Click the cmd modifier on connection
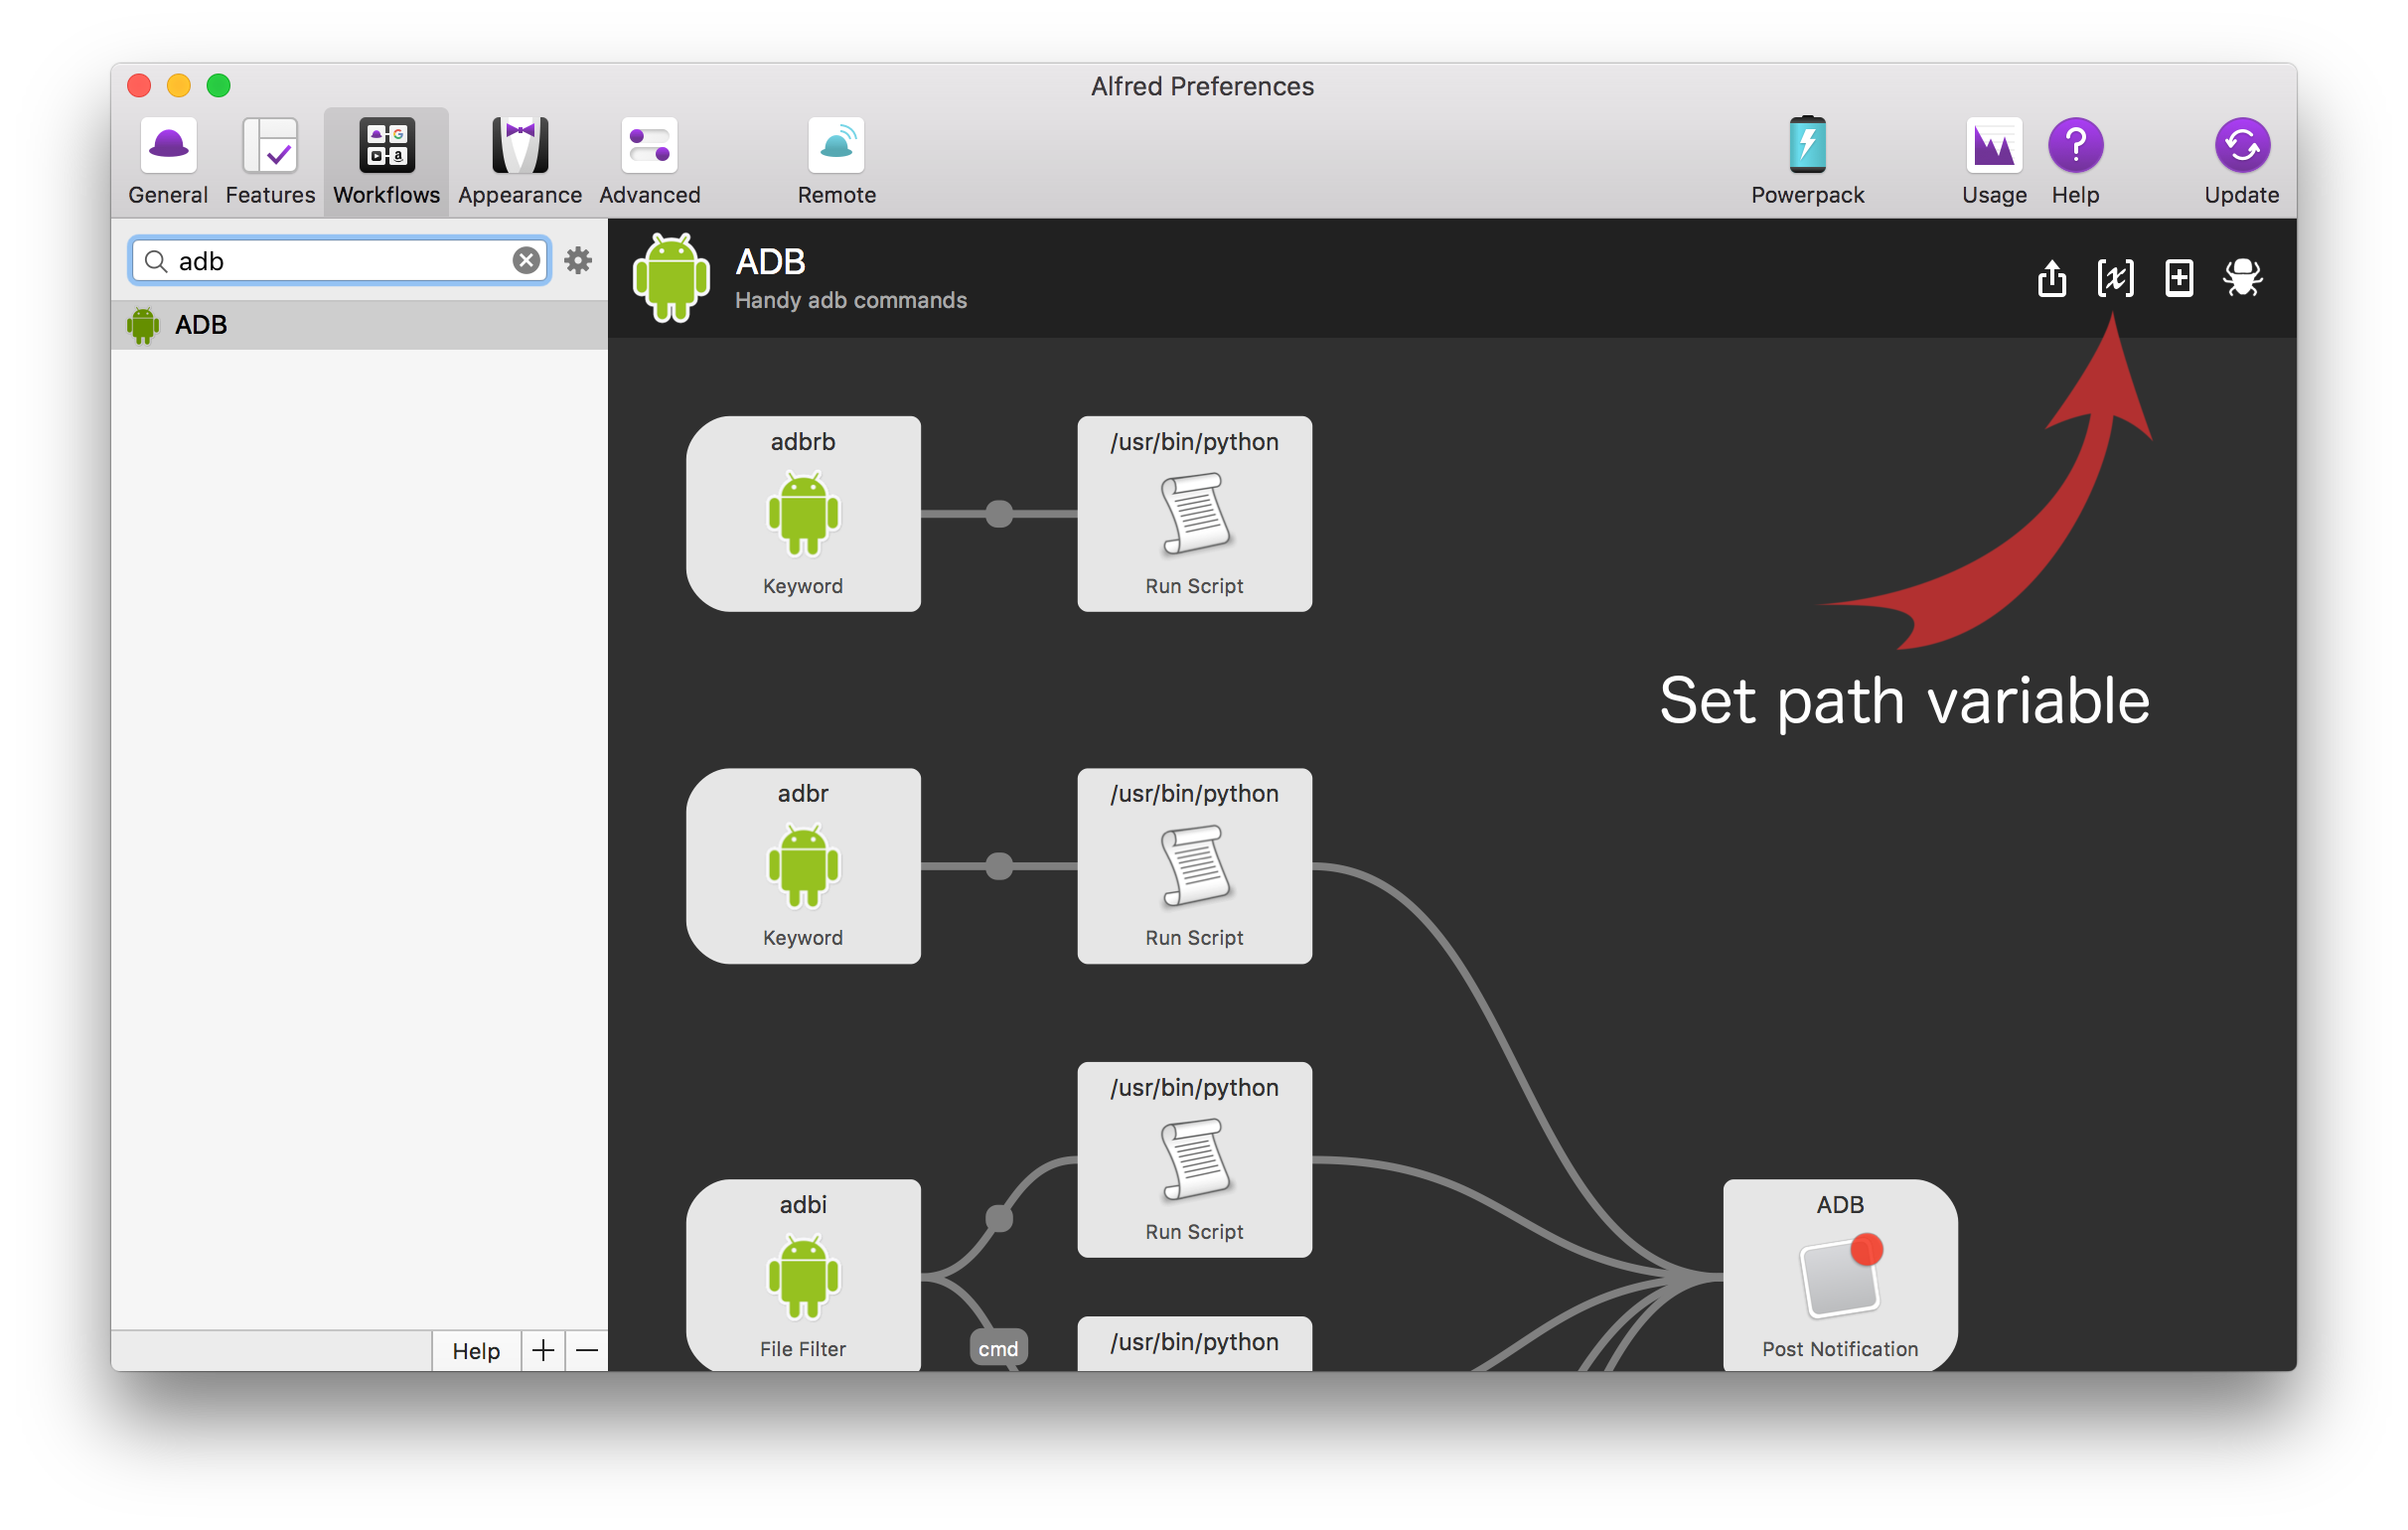The image size is (2408, 1530). pos(998,1348)
